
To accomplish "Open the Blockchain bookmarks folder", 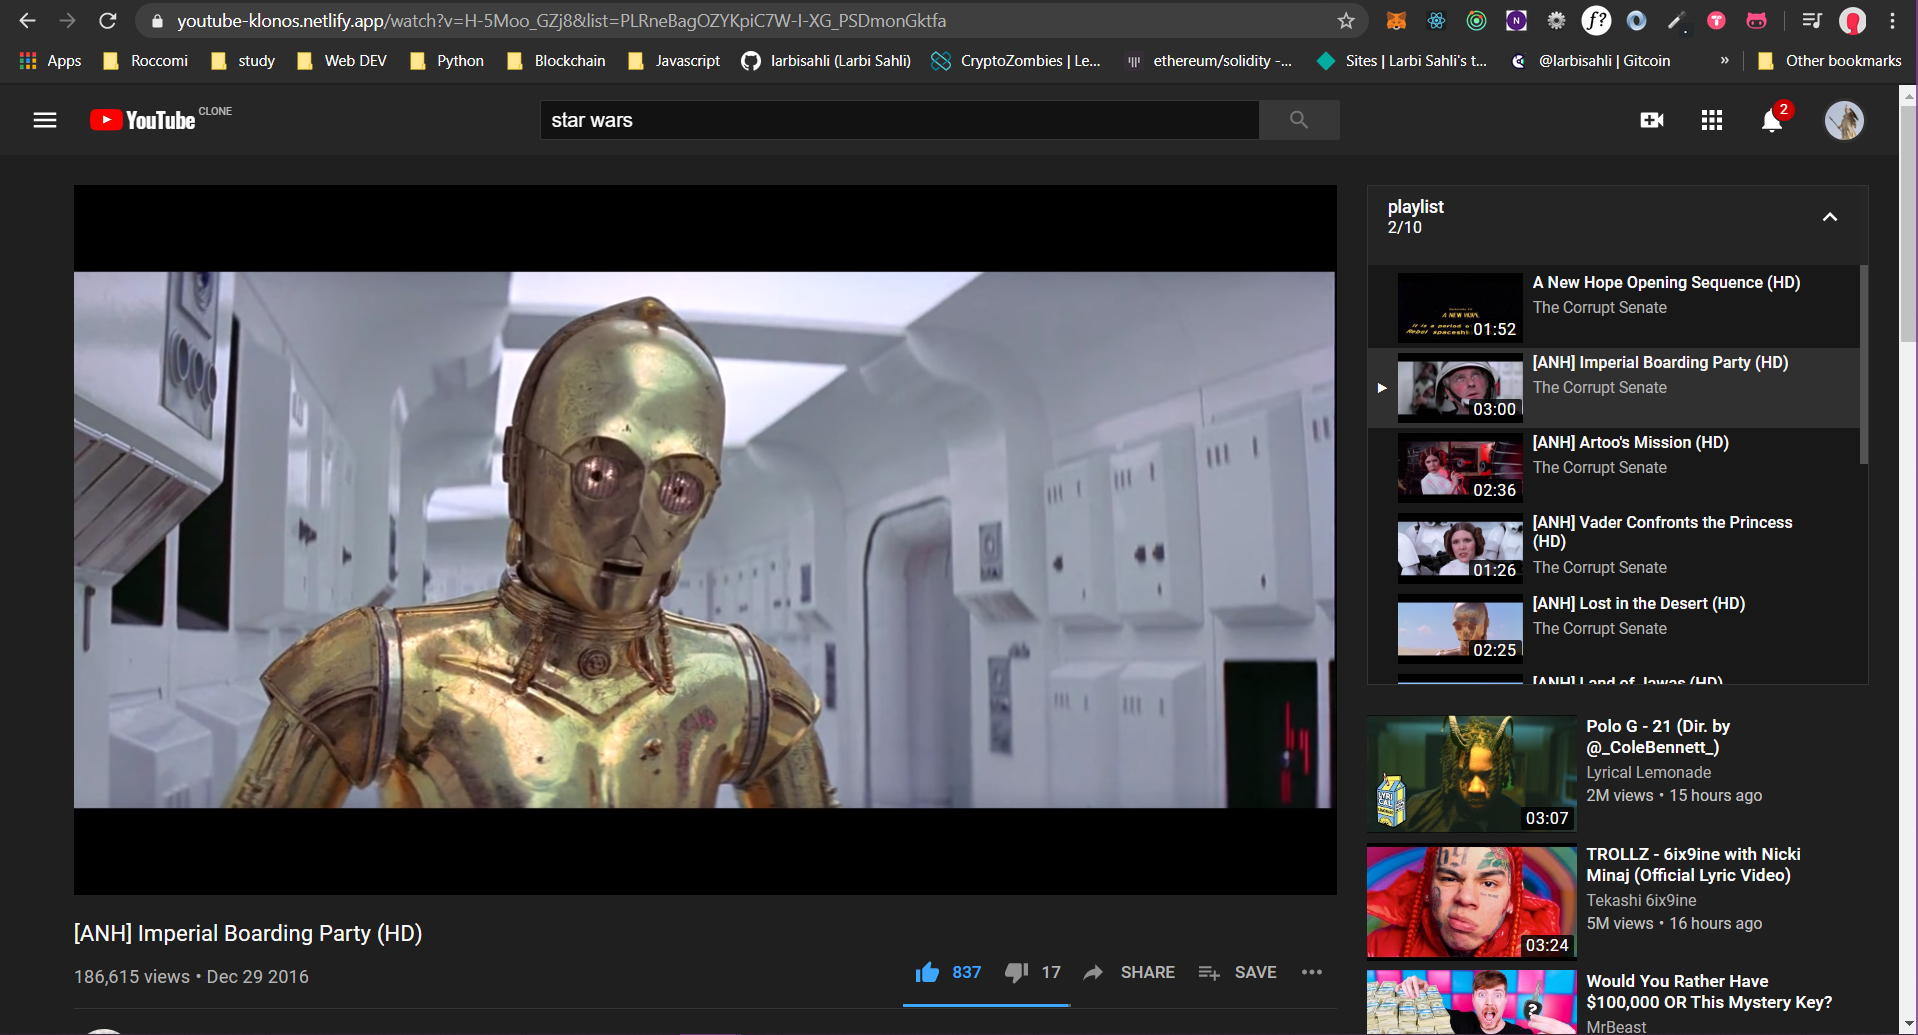I will [x=556, y=60].
